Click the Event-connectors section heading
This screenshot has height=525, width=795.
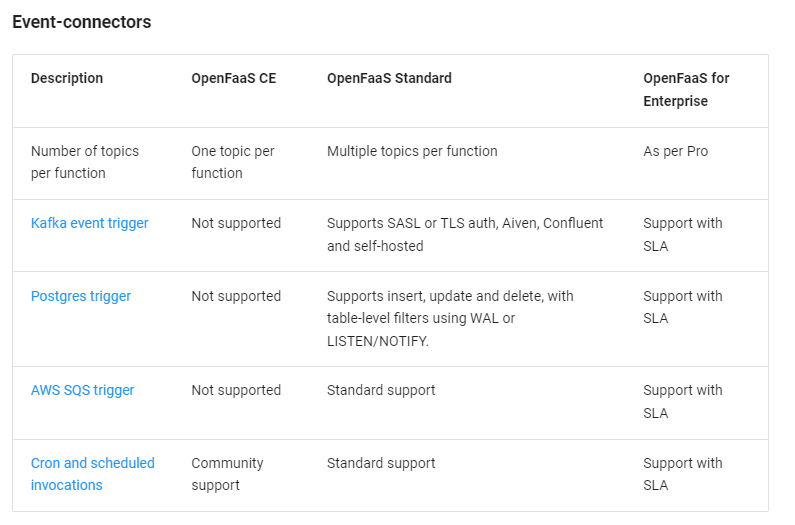[x=82, y=22]
